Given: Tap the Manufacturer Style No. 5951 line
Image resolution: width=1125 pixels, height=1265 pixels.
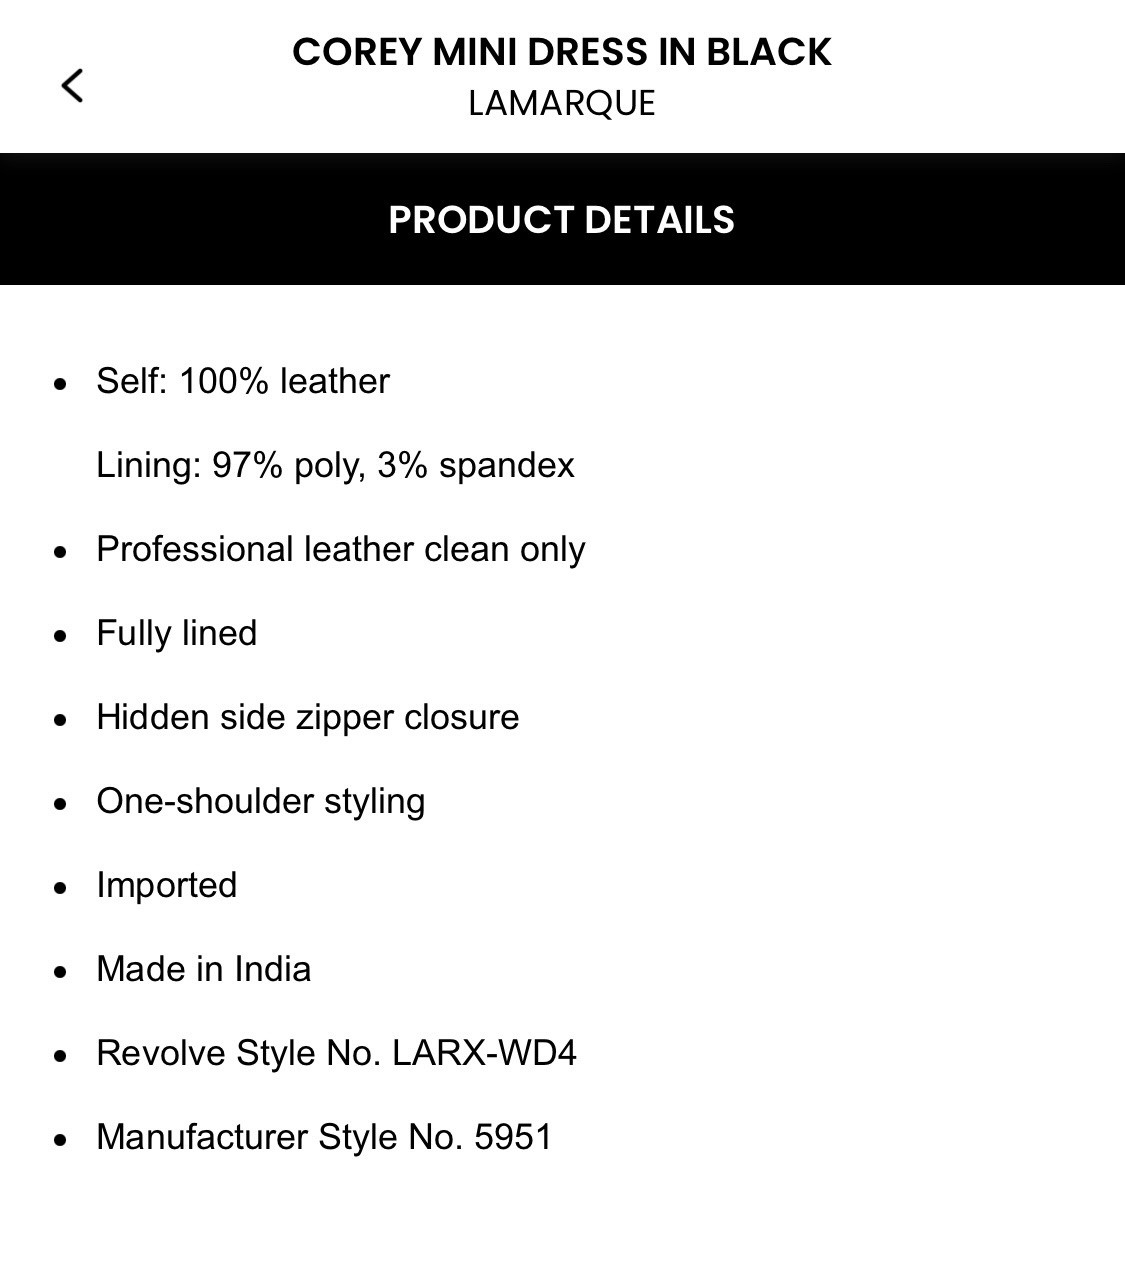Looking at the screenshot, I should 324,1137.
